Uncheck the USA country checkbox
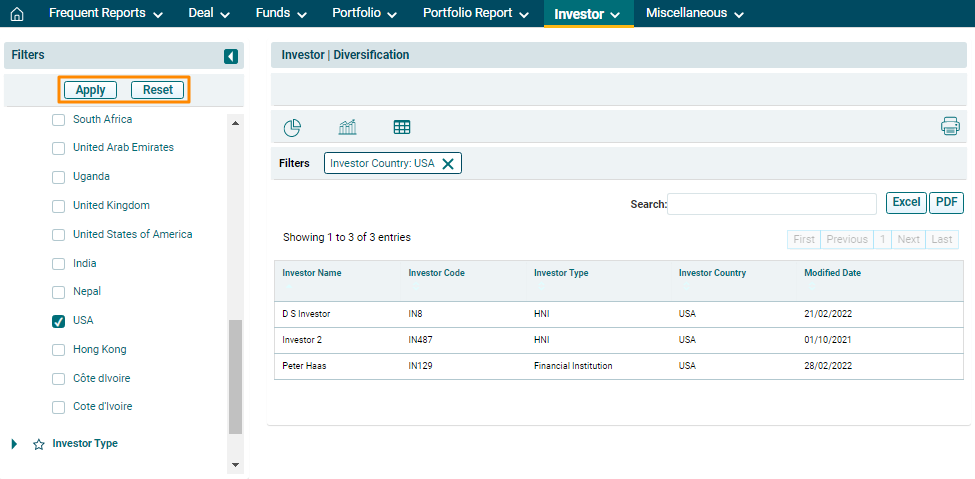 [x=58, y=321]
